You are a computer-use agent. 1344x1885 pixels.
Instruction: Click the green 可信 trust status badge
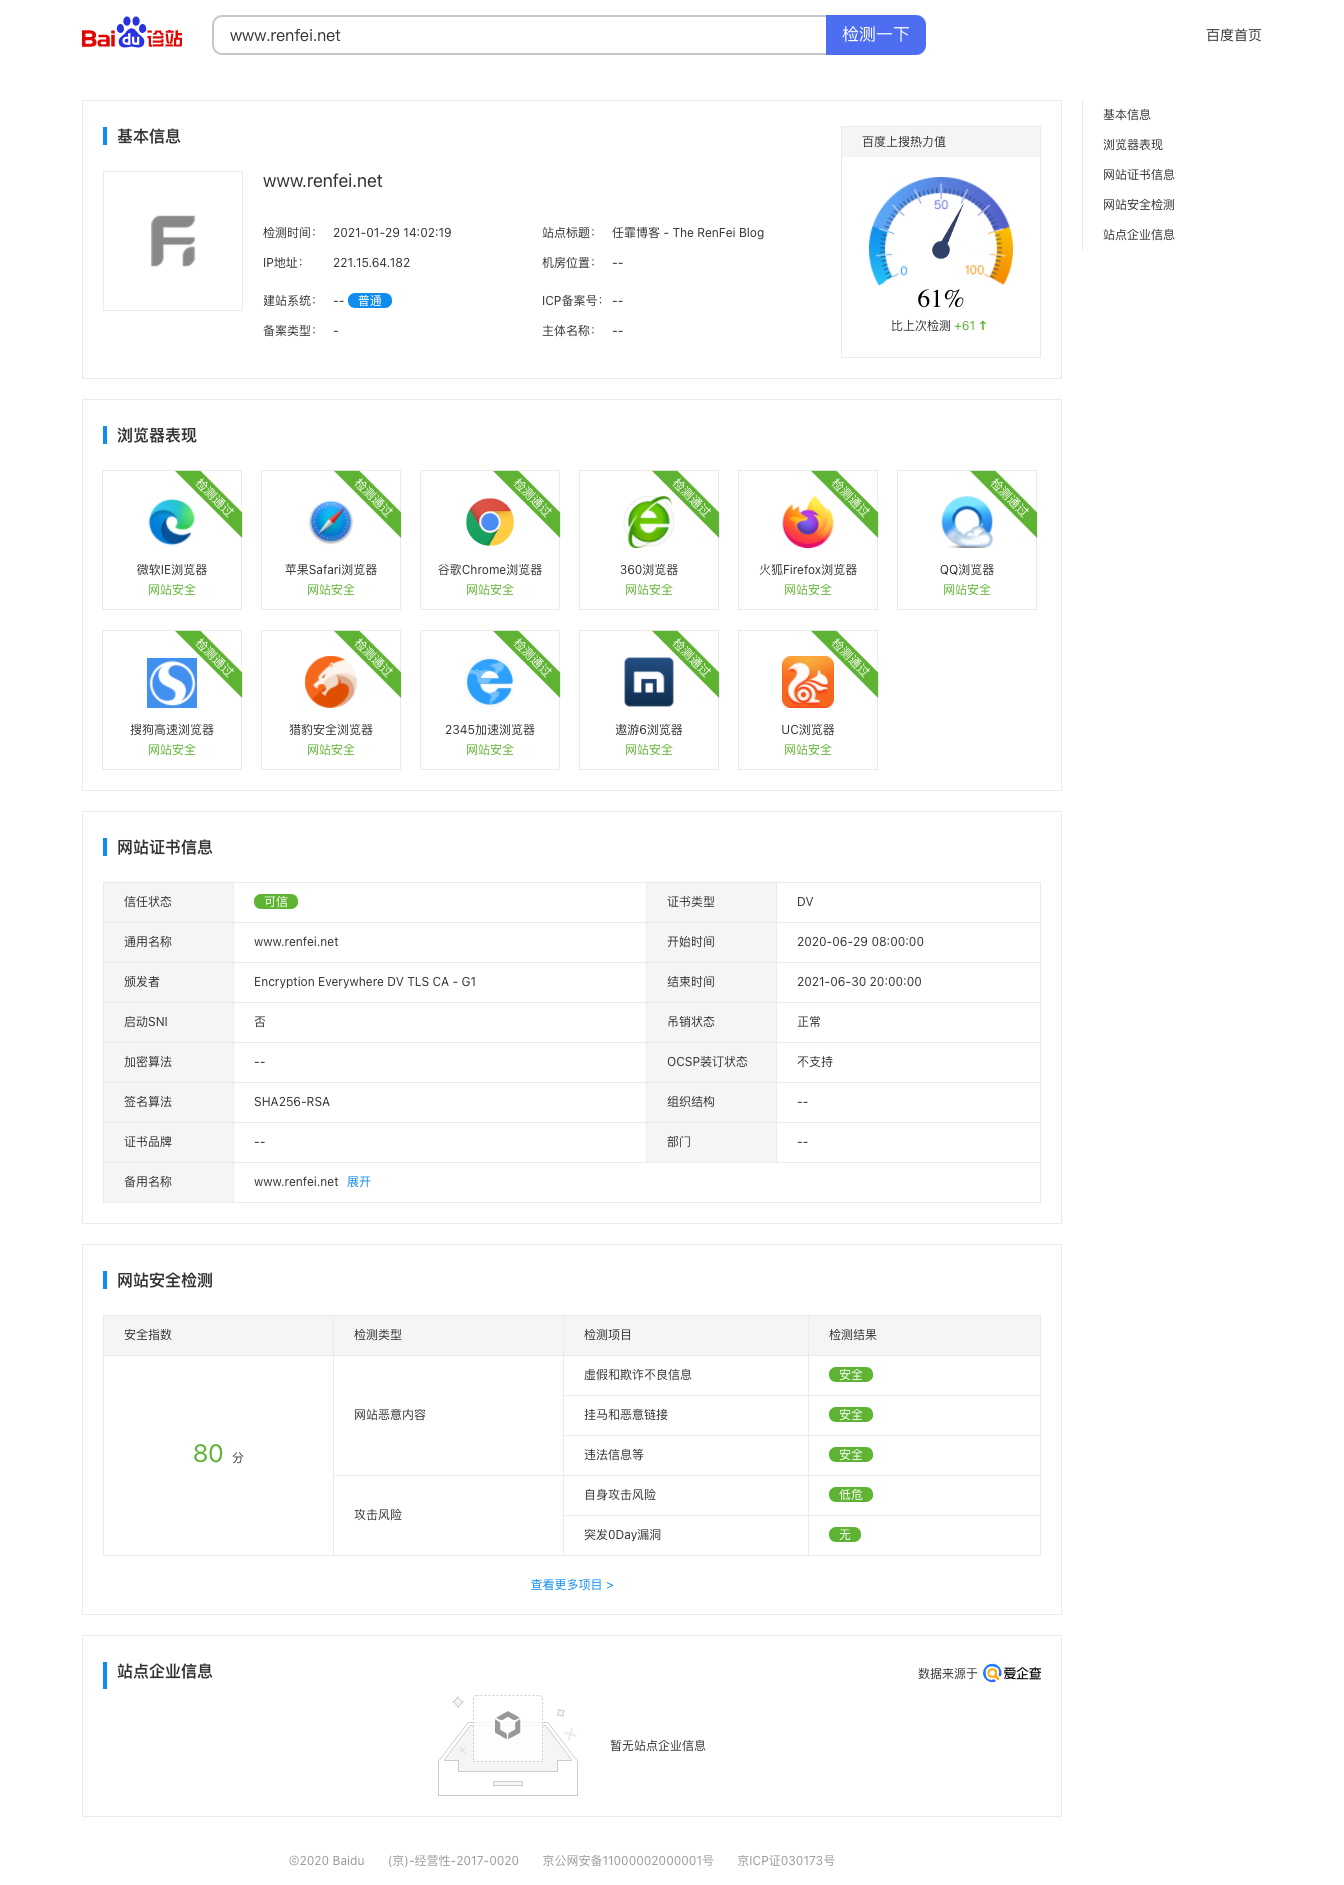pos(276,902)
